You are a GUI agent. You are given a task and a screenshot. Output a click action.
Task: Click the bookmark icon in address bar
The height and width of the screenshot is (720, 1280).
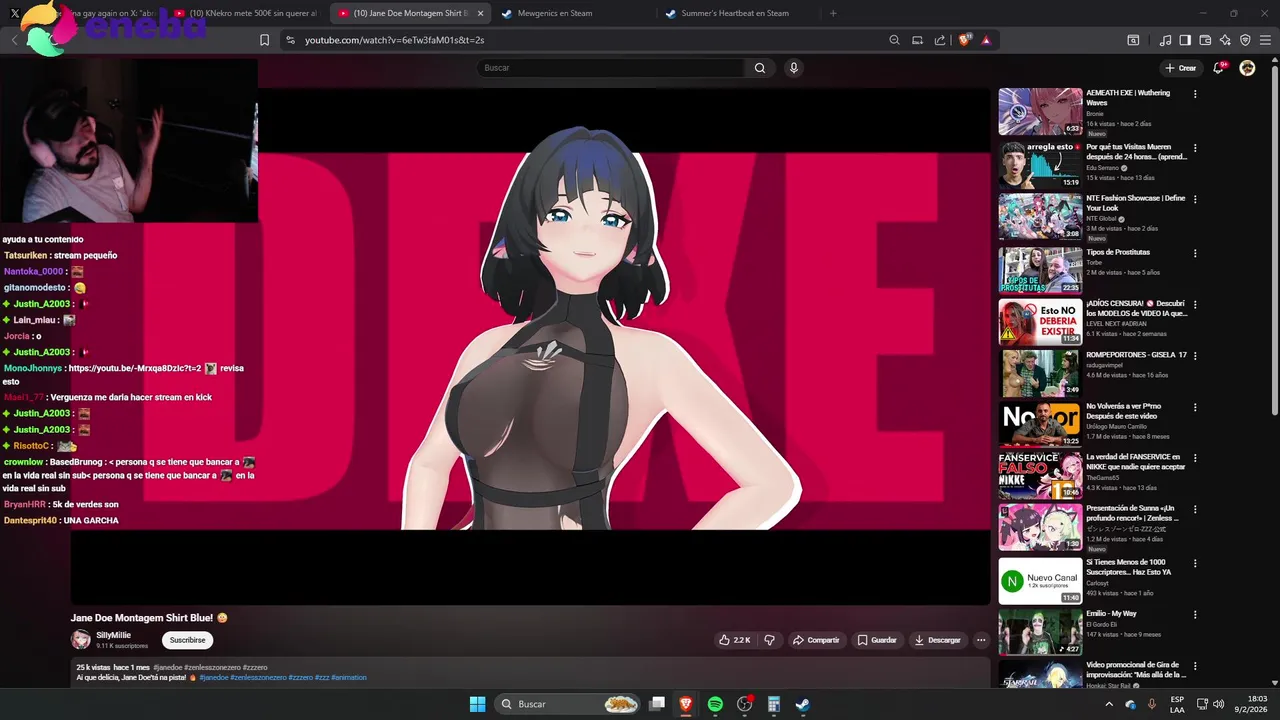264,40
